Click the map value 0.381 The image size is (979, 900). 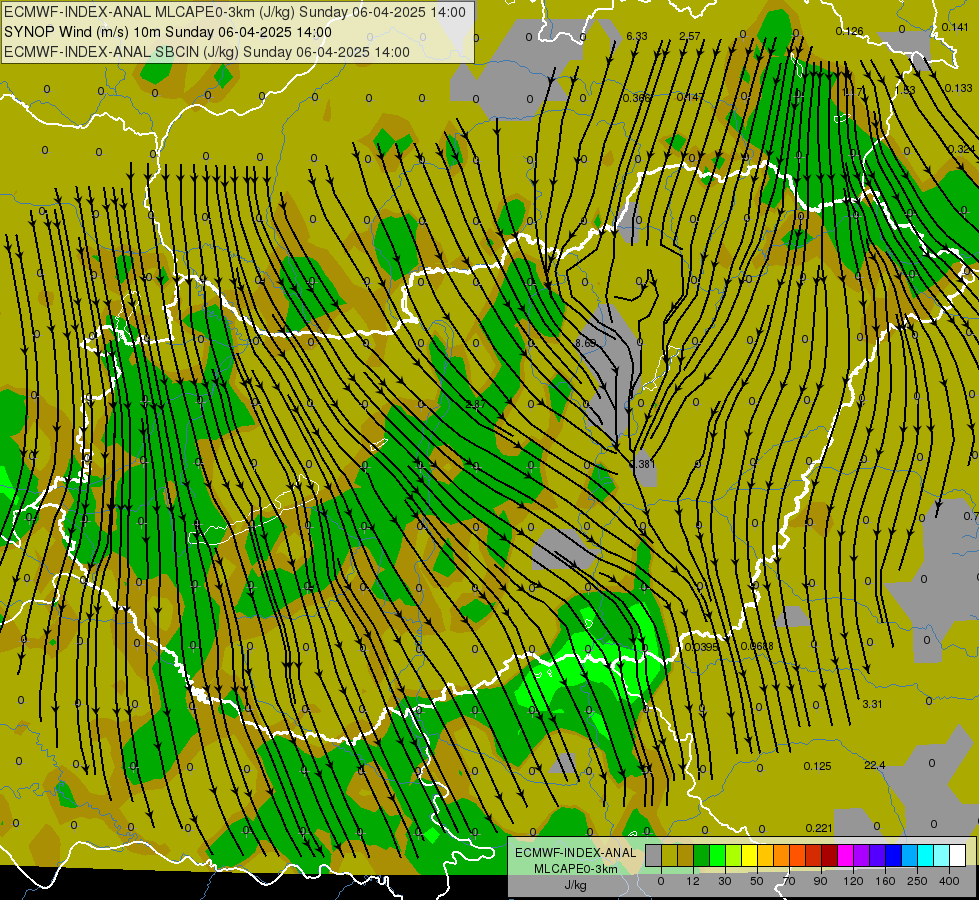click(643, 464)
